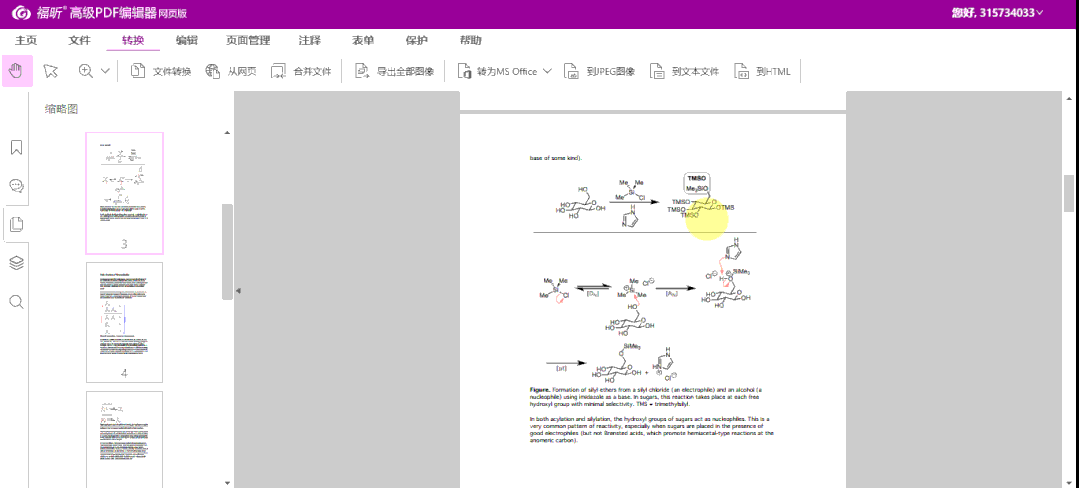This screenshot has height=488, width=1079.
Task: Open the bookmarks sidebar panel
Action: pyautogui.click(x=16, y=148)
